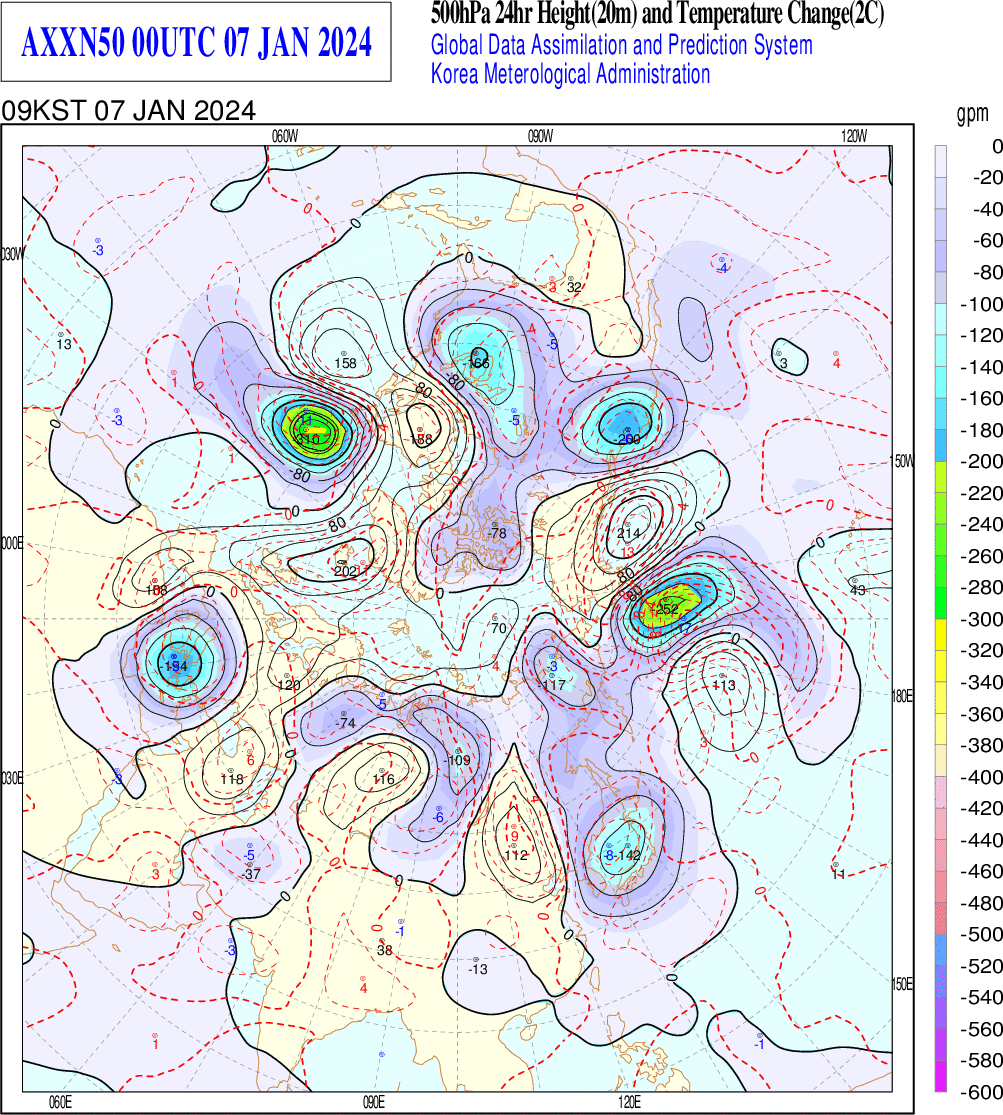Click the 060E longitude label

60,1103
